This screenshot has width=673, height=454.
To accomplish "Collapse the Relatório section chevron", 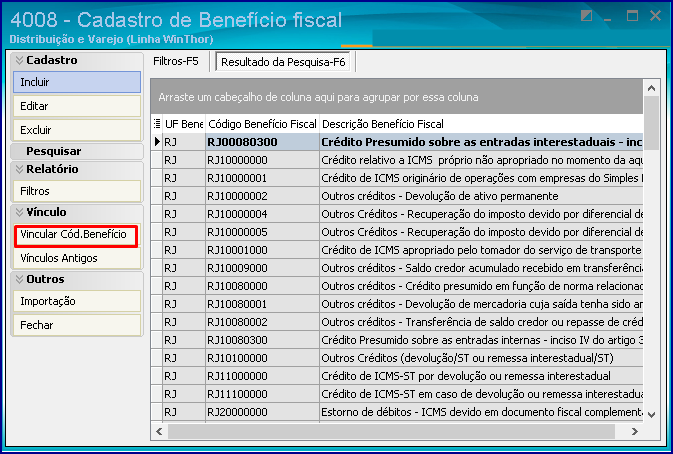I will (19, 169).
